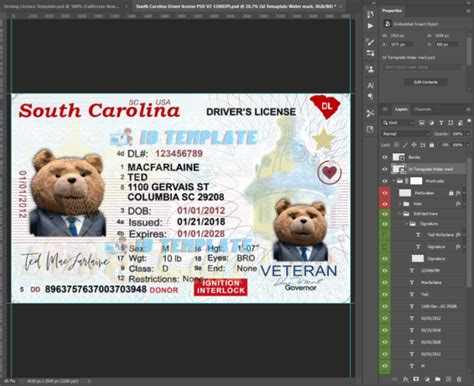Select the Front side layer mask thumbnail
The image size is (474, 386).
point(416,181)
